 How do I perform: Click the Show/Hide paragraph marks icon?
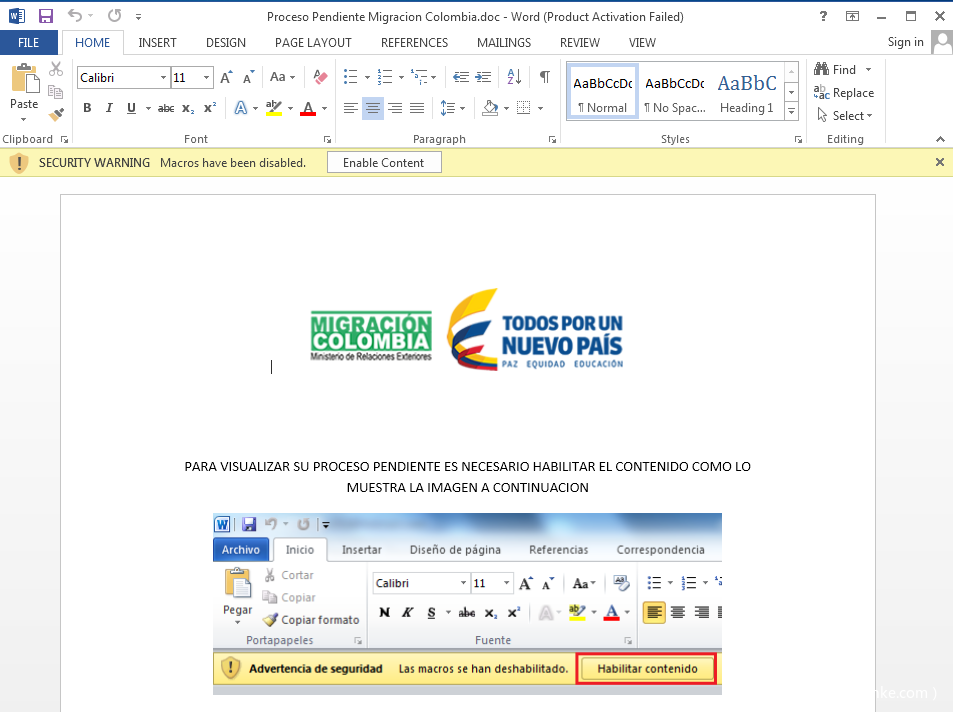[544, 77]
